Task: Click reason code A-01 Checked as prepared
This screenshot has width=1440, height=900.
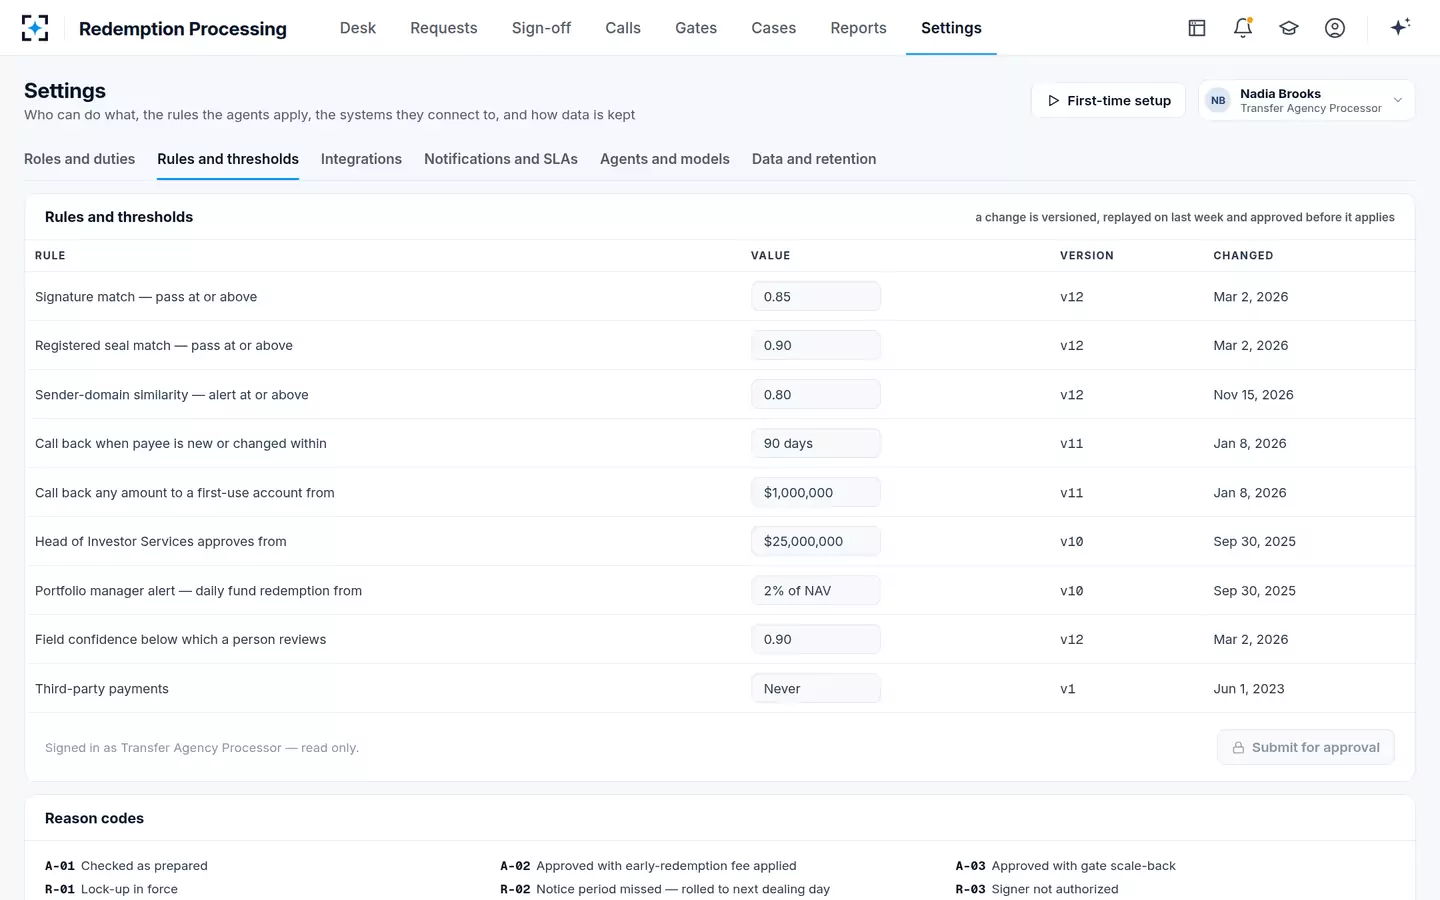Action: [126, 866]
